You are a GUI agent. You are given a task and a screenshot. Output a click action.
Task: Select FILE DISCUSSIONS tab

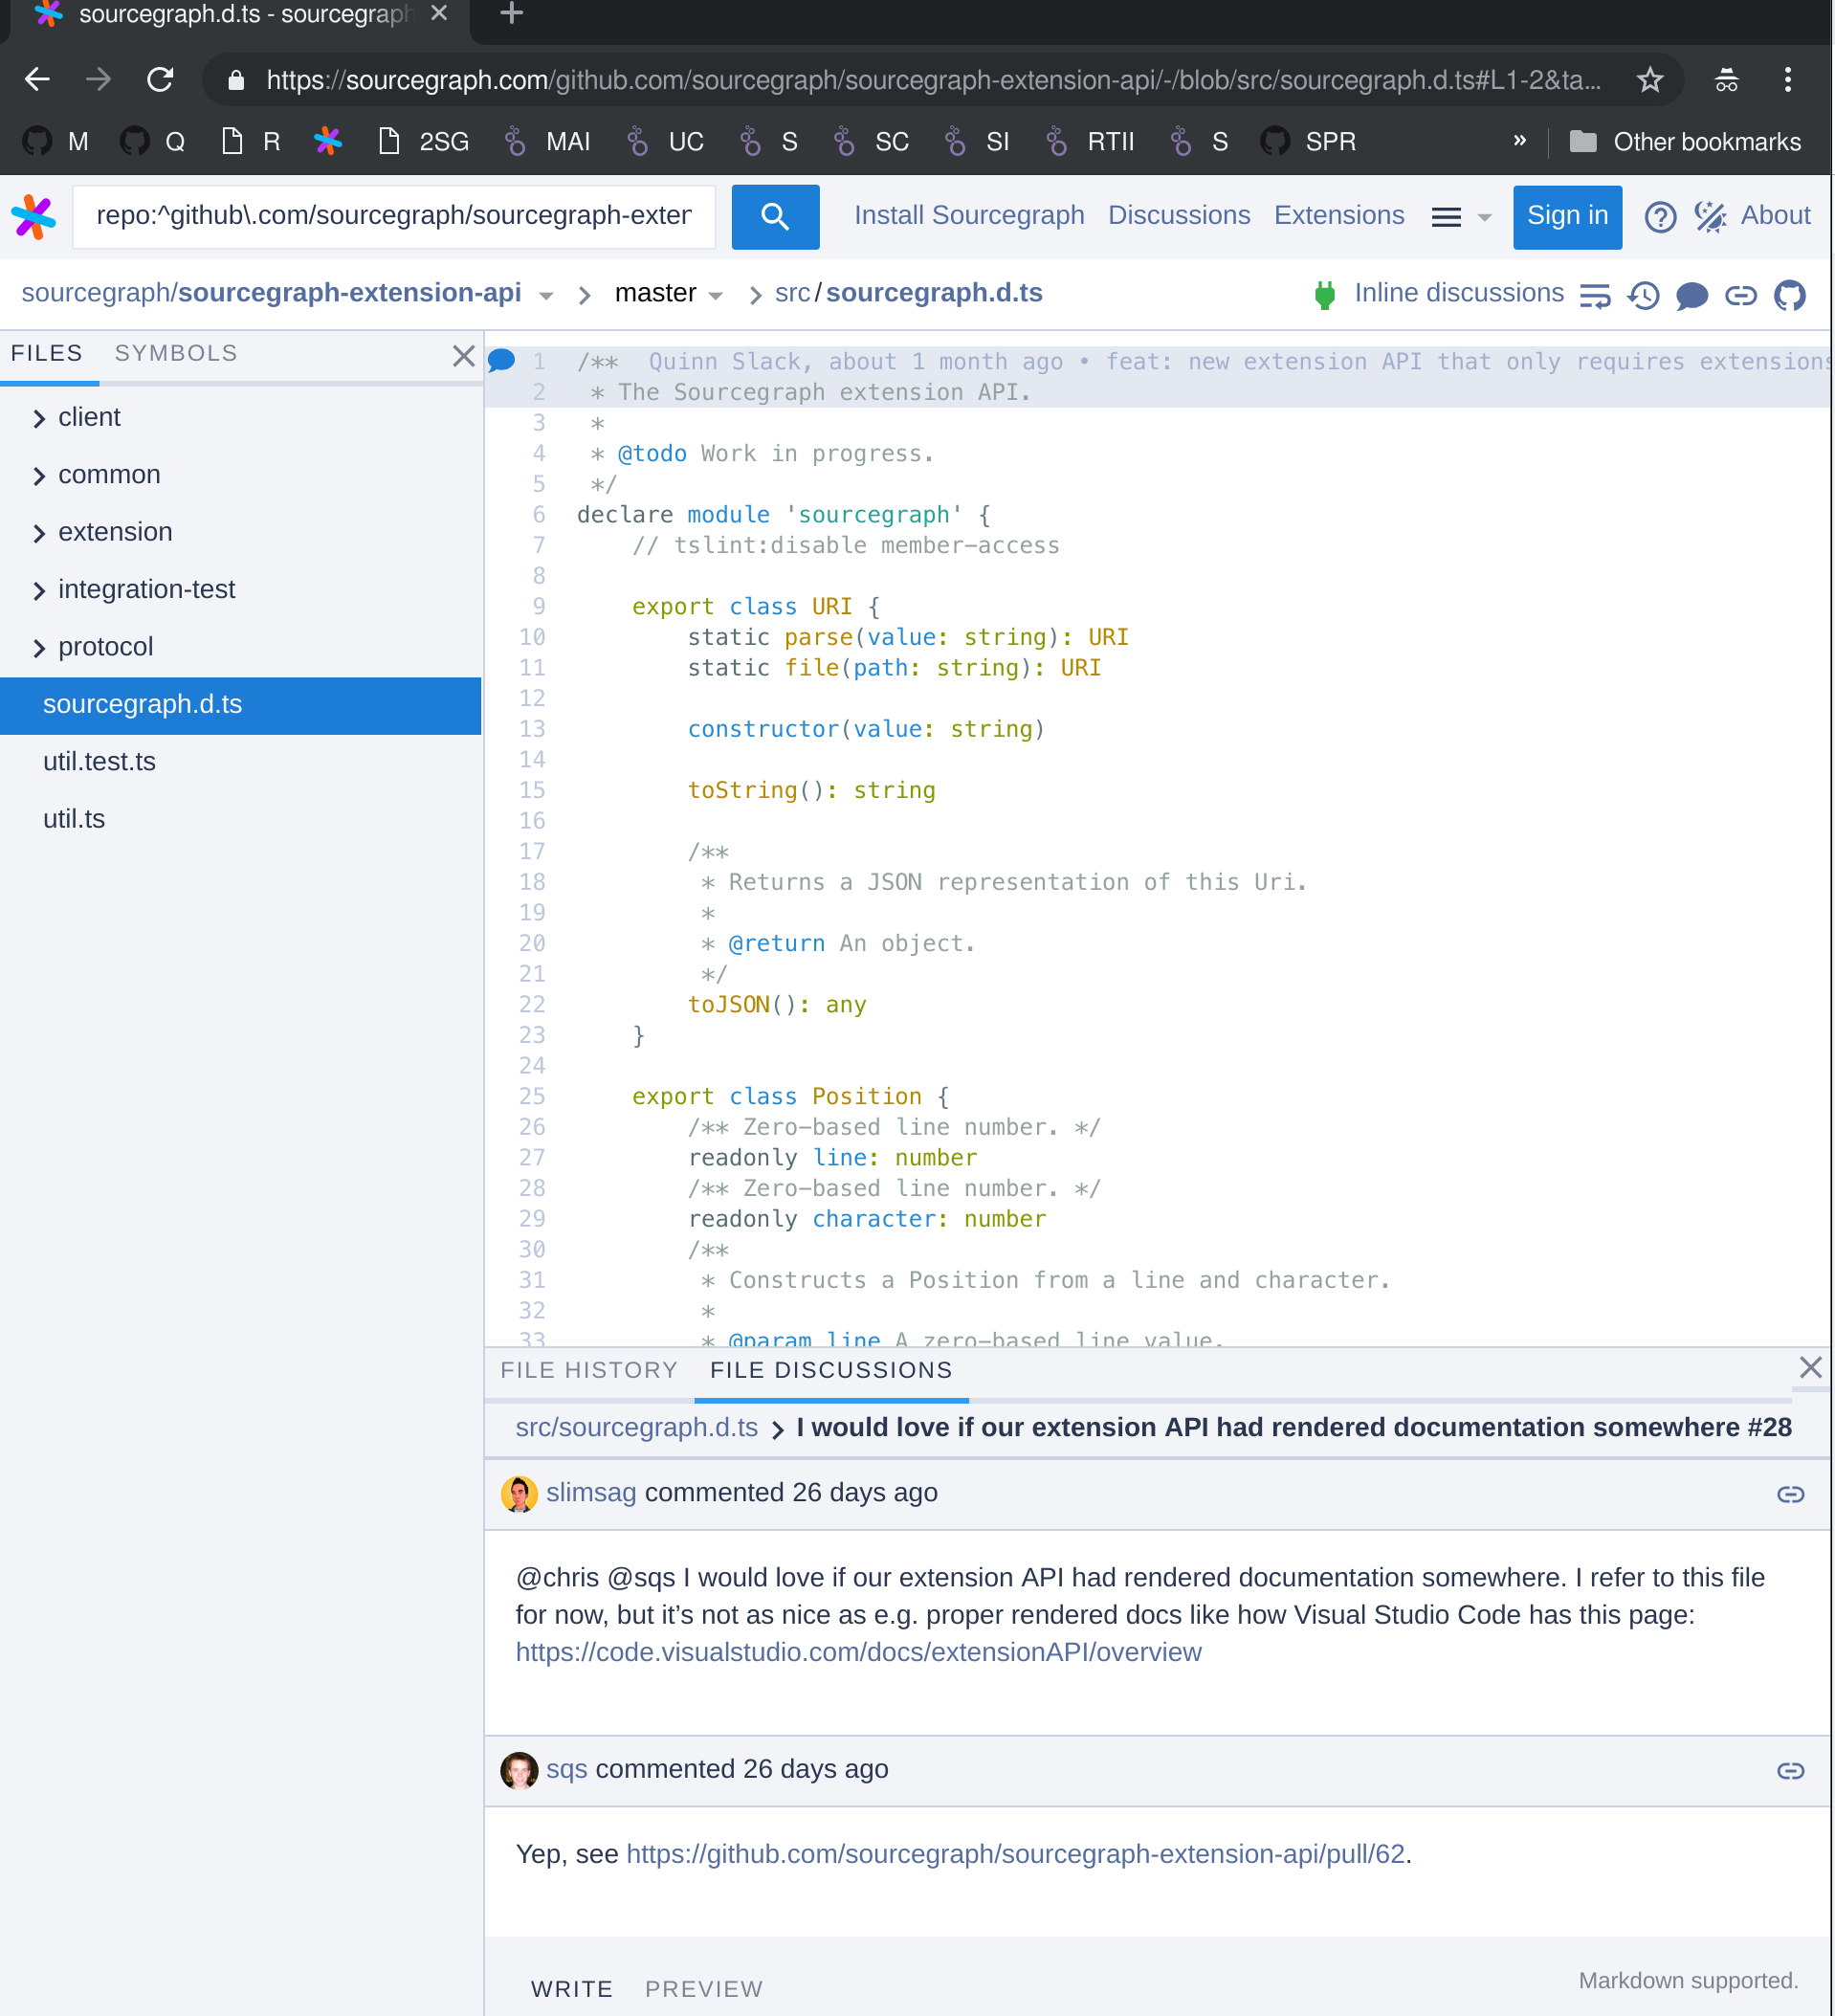tap(831, 1370)
